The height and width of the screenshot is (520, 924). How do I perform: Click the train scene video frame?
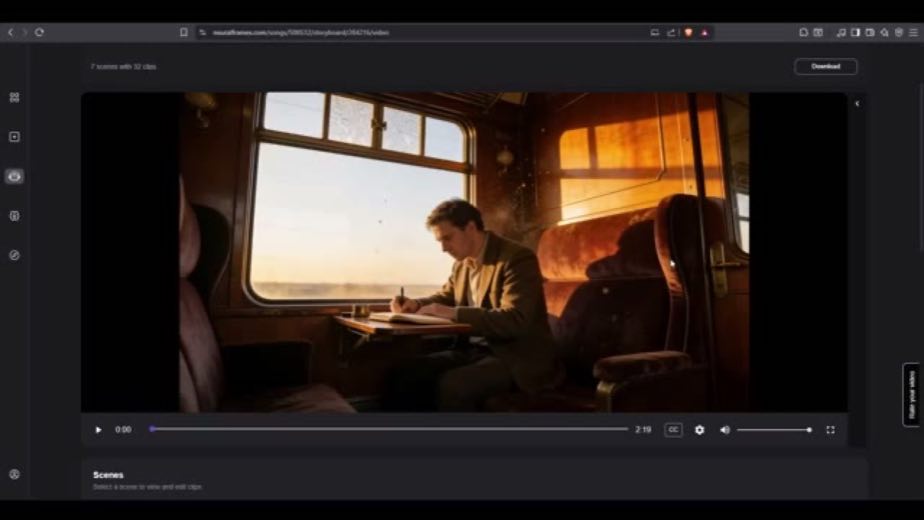pyautogui.click(x=464, y=252)
